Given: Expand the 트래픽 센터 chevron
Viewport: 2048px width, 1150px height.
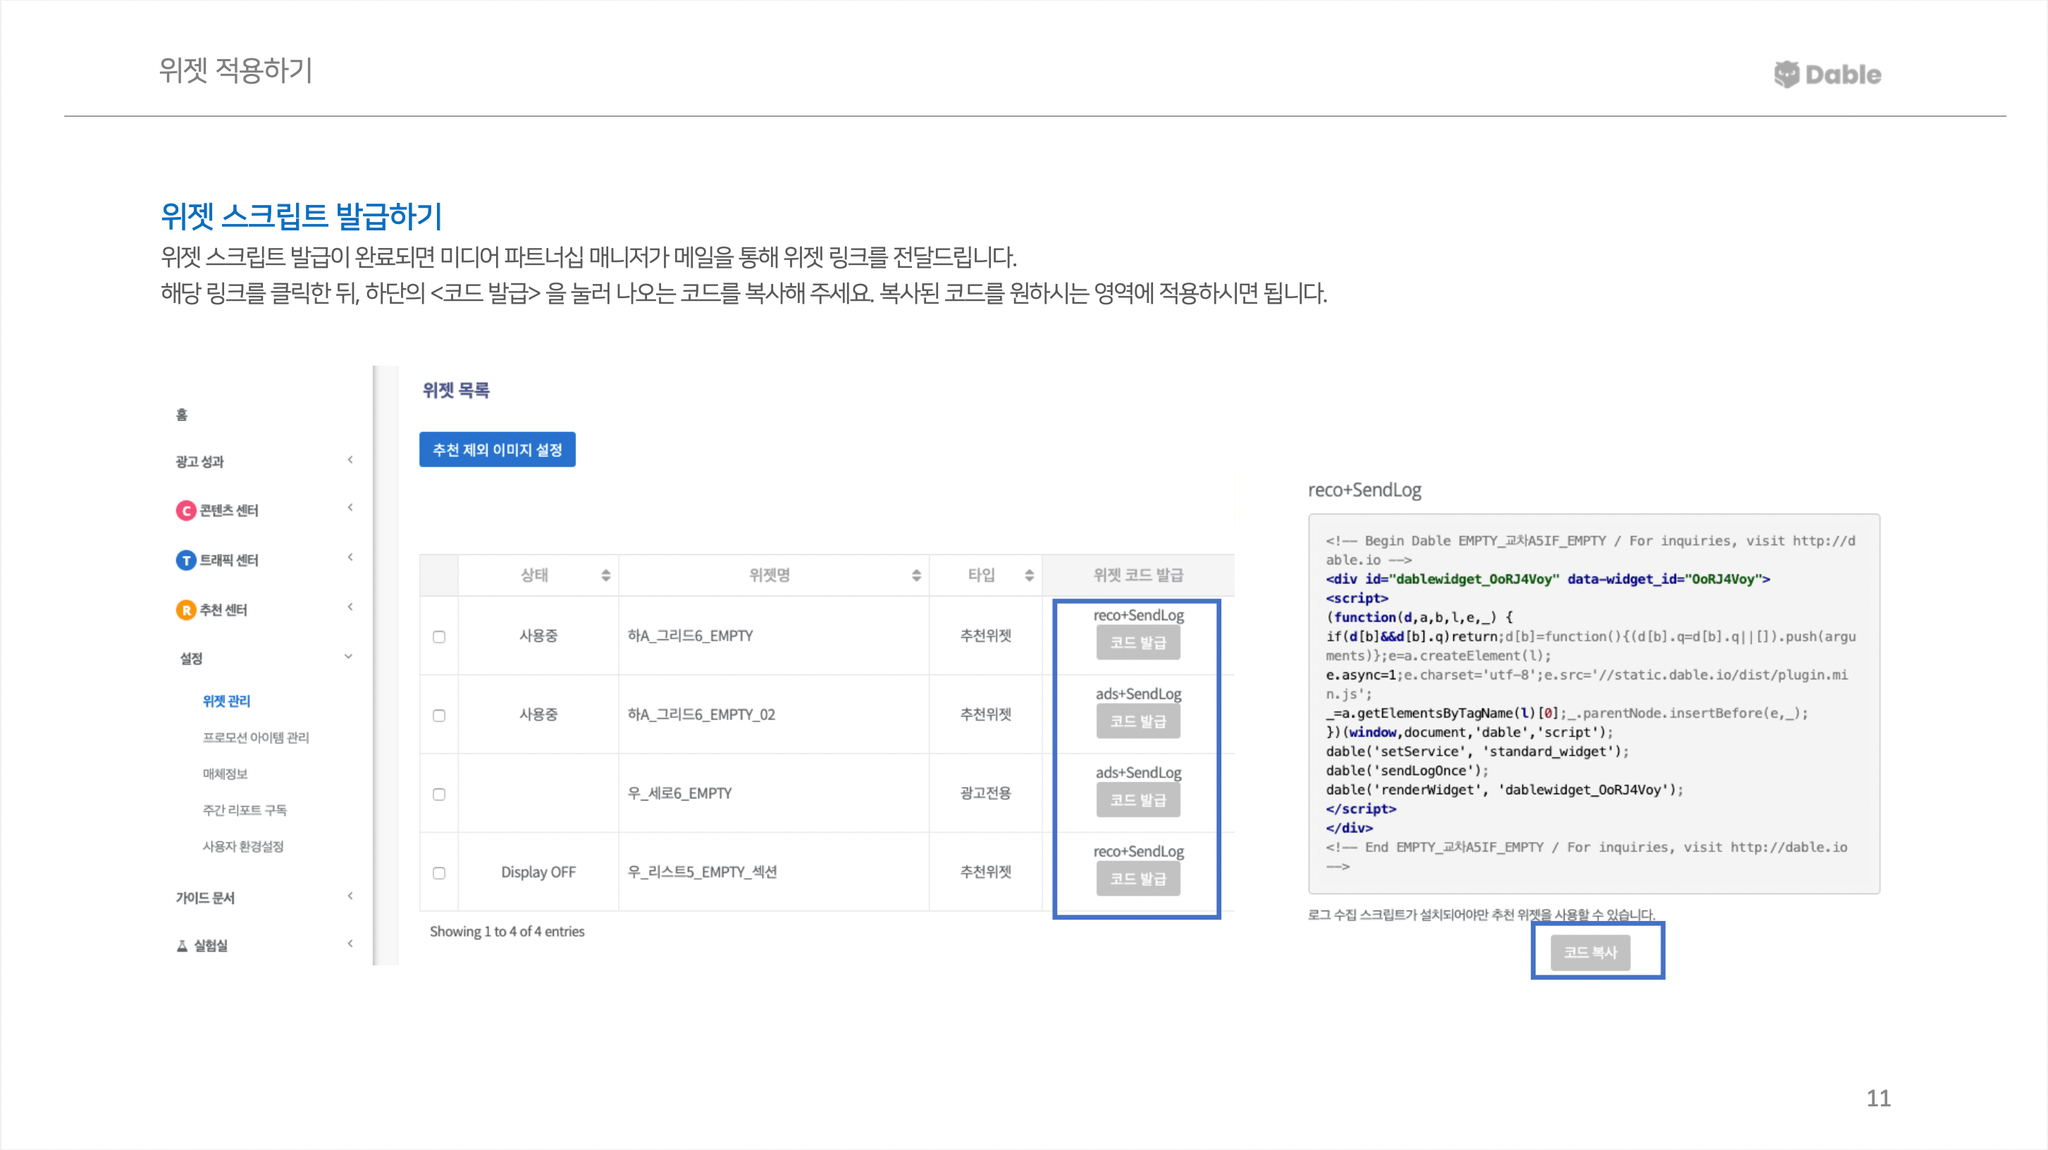Looking at the screenshot, I should coord(350,557).
